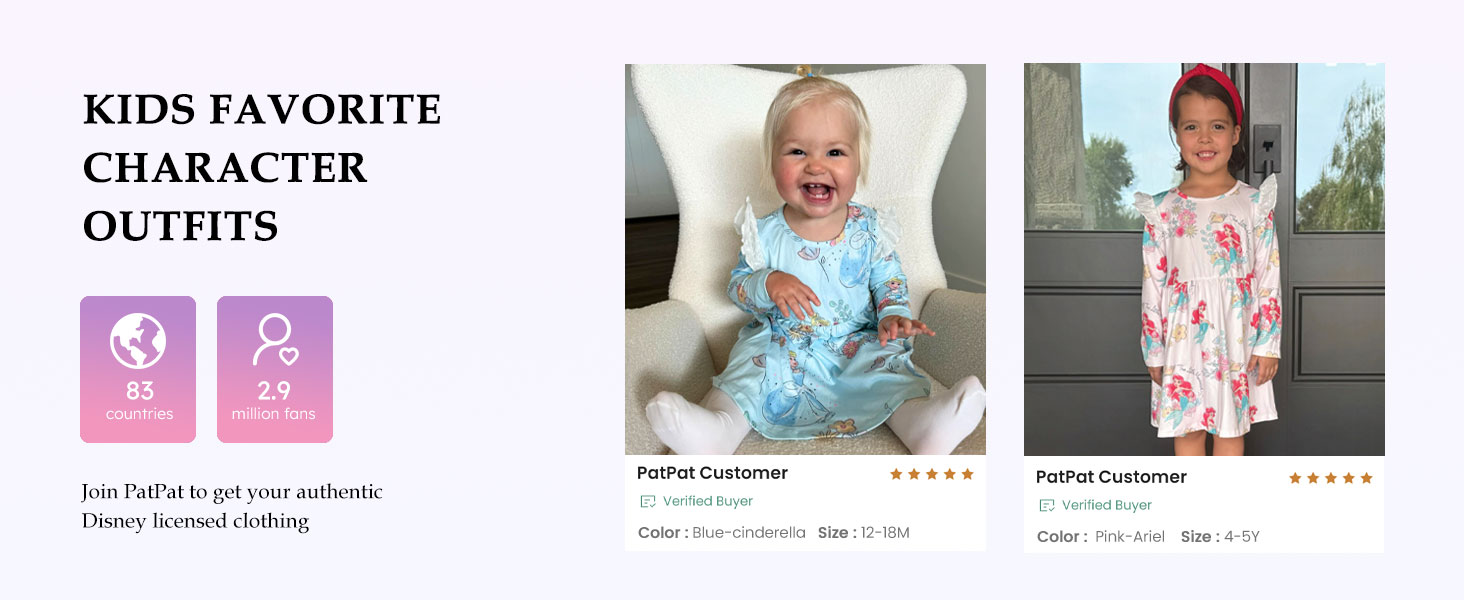1464x600 pixels.
Task: Click the Join PatPat Disney licensed clothing text
Action: (x=232, y=506)
